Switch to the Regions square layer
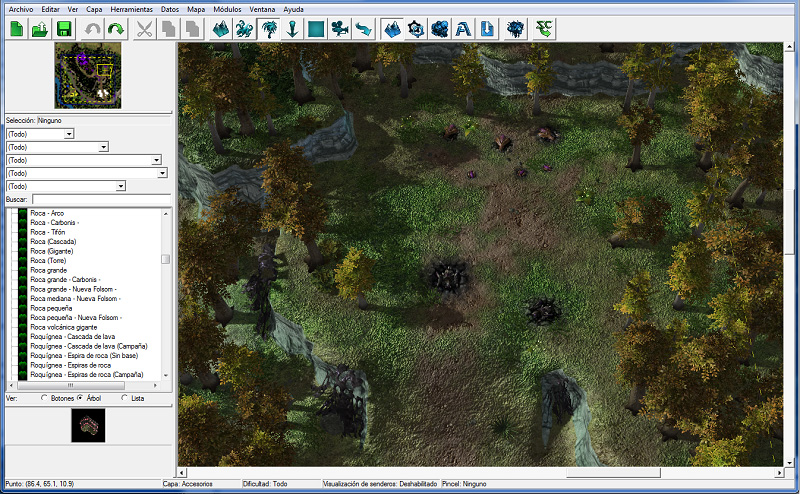Screen dimensions: 800x494 point(316,29)
